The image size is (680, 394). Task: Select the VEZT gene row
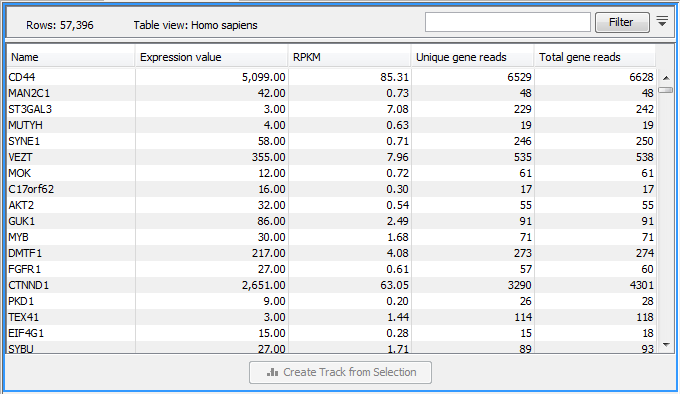coord(331,157)
